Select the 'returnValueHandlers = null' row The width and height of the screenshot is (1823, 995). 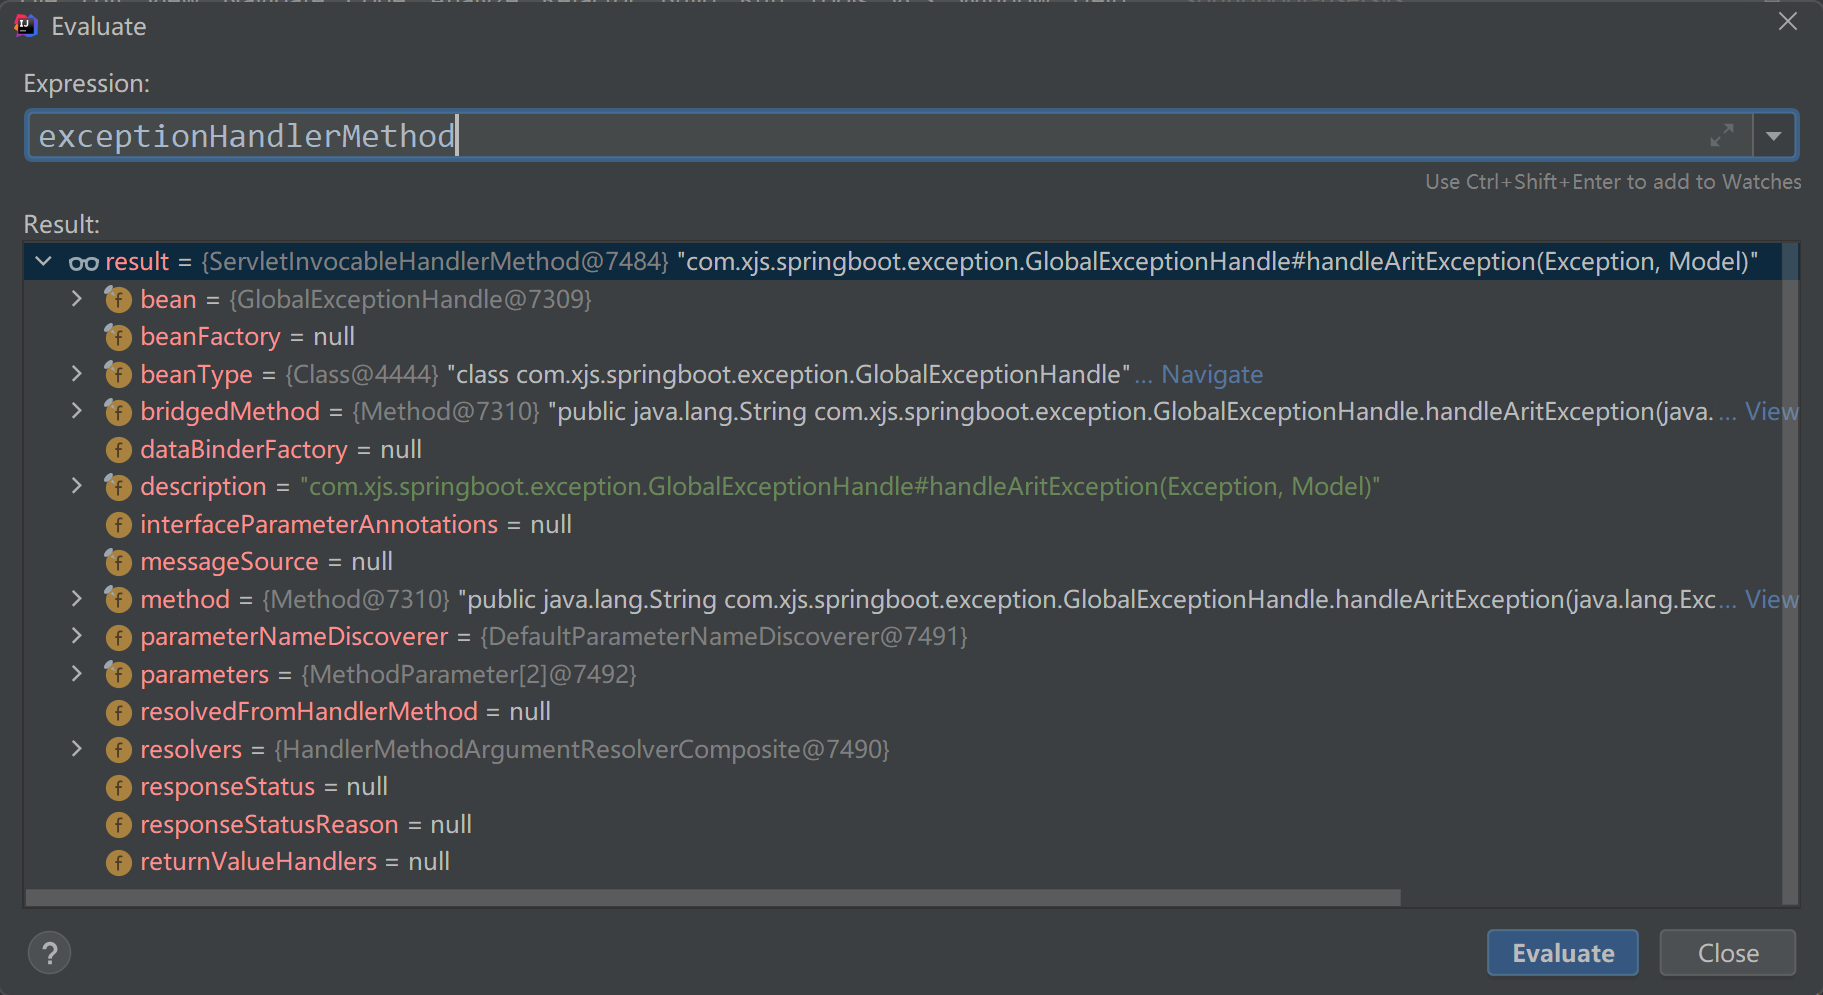(x=903, y=861)
